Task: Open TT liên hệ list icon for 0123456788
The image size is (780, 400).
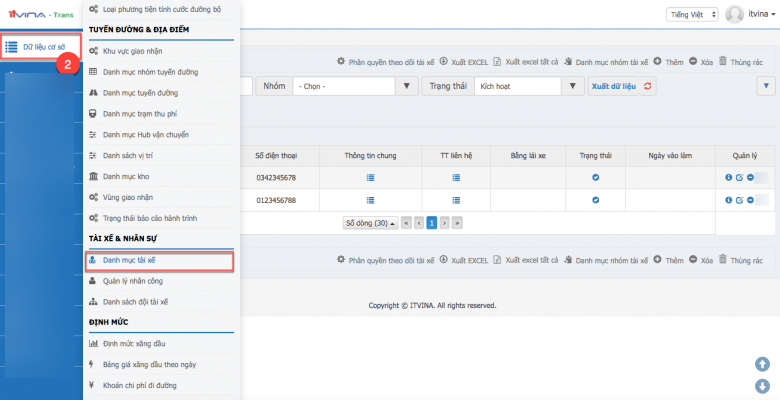Action: tap(456, 200)
